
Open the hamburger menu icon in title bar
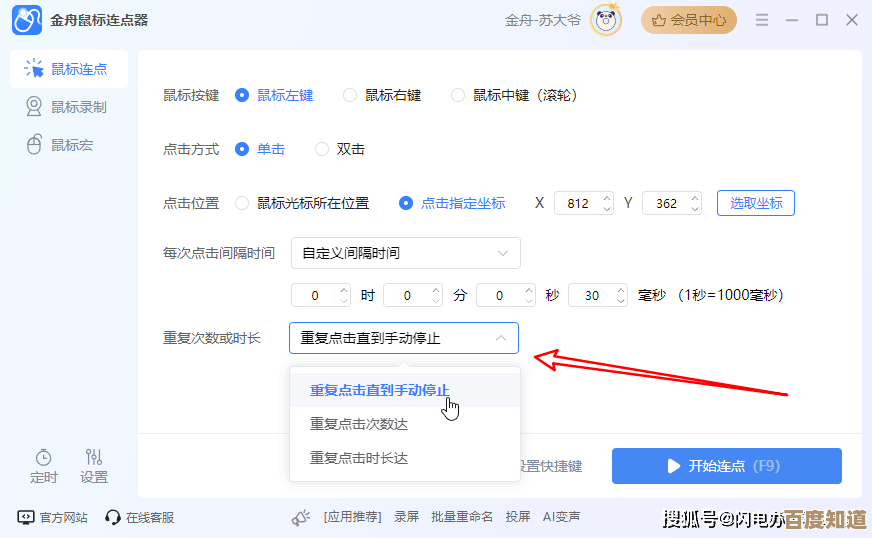coord(762,20)
